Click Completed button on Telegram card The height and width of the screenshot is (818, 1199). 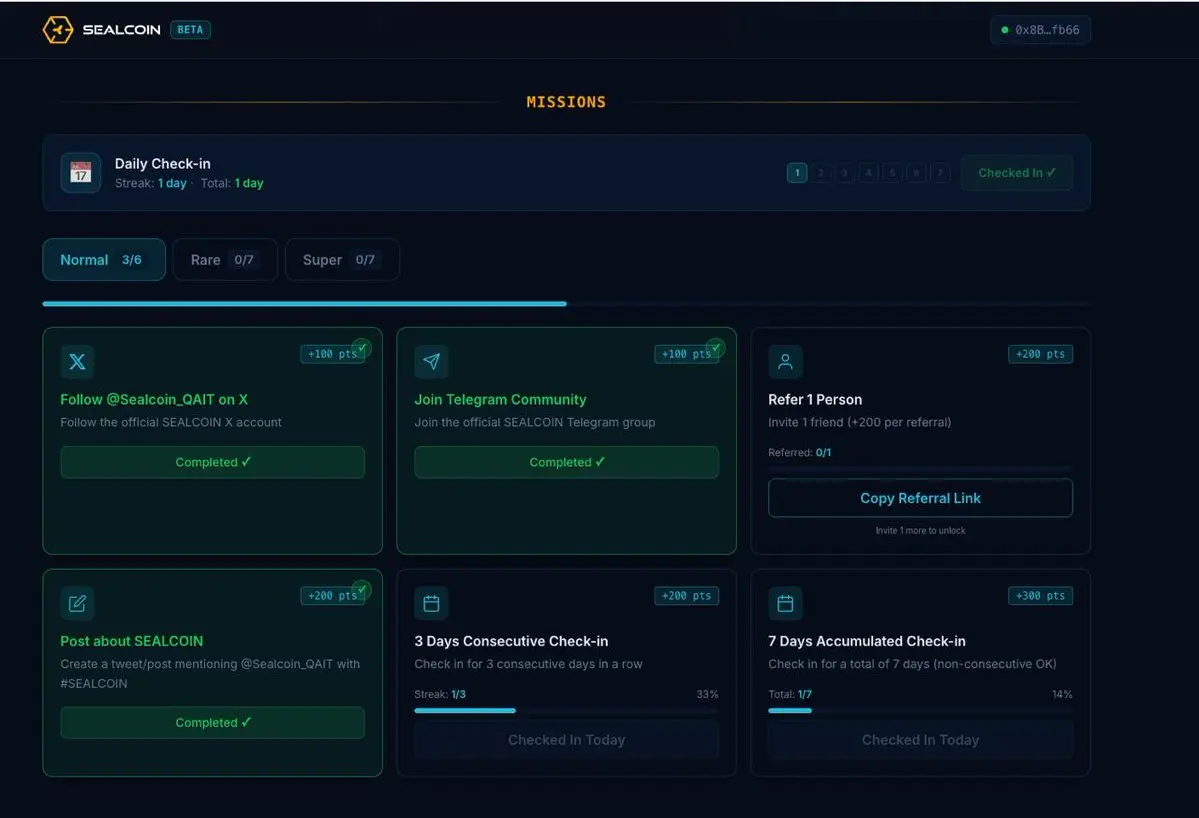point(567,462)
